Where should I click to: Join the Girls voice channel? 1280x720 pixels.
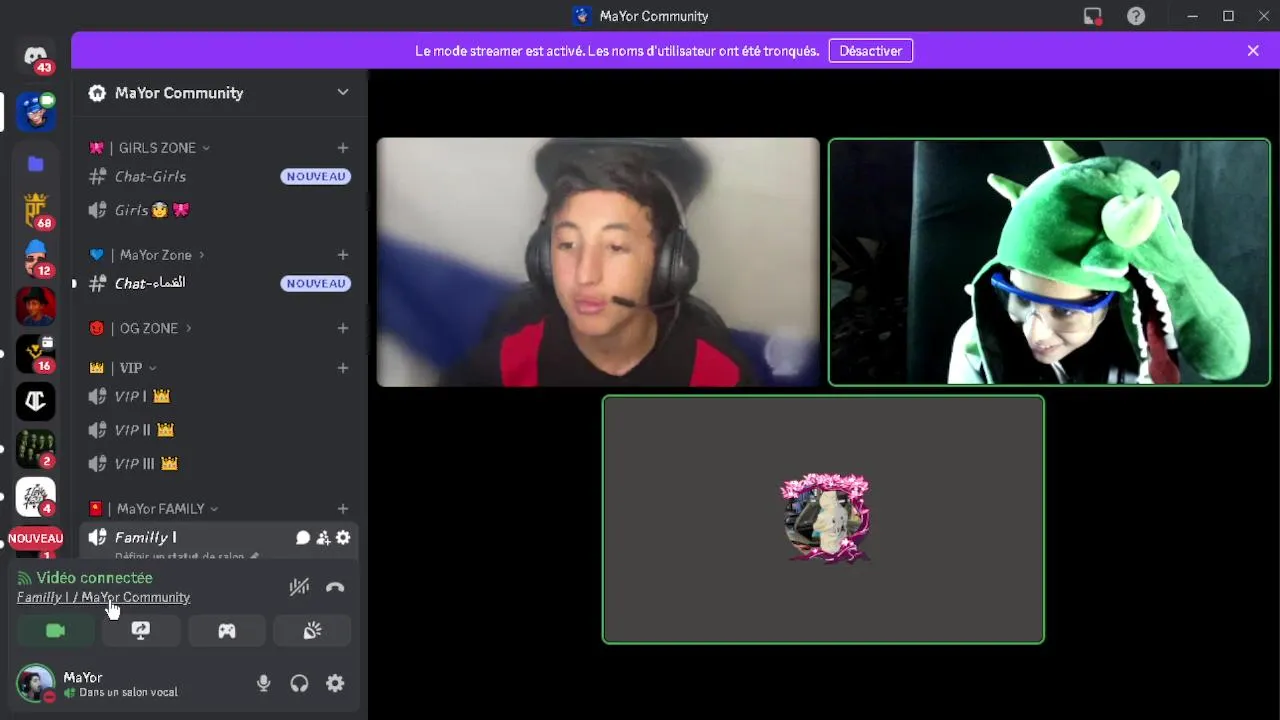(x=219, y=210)
